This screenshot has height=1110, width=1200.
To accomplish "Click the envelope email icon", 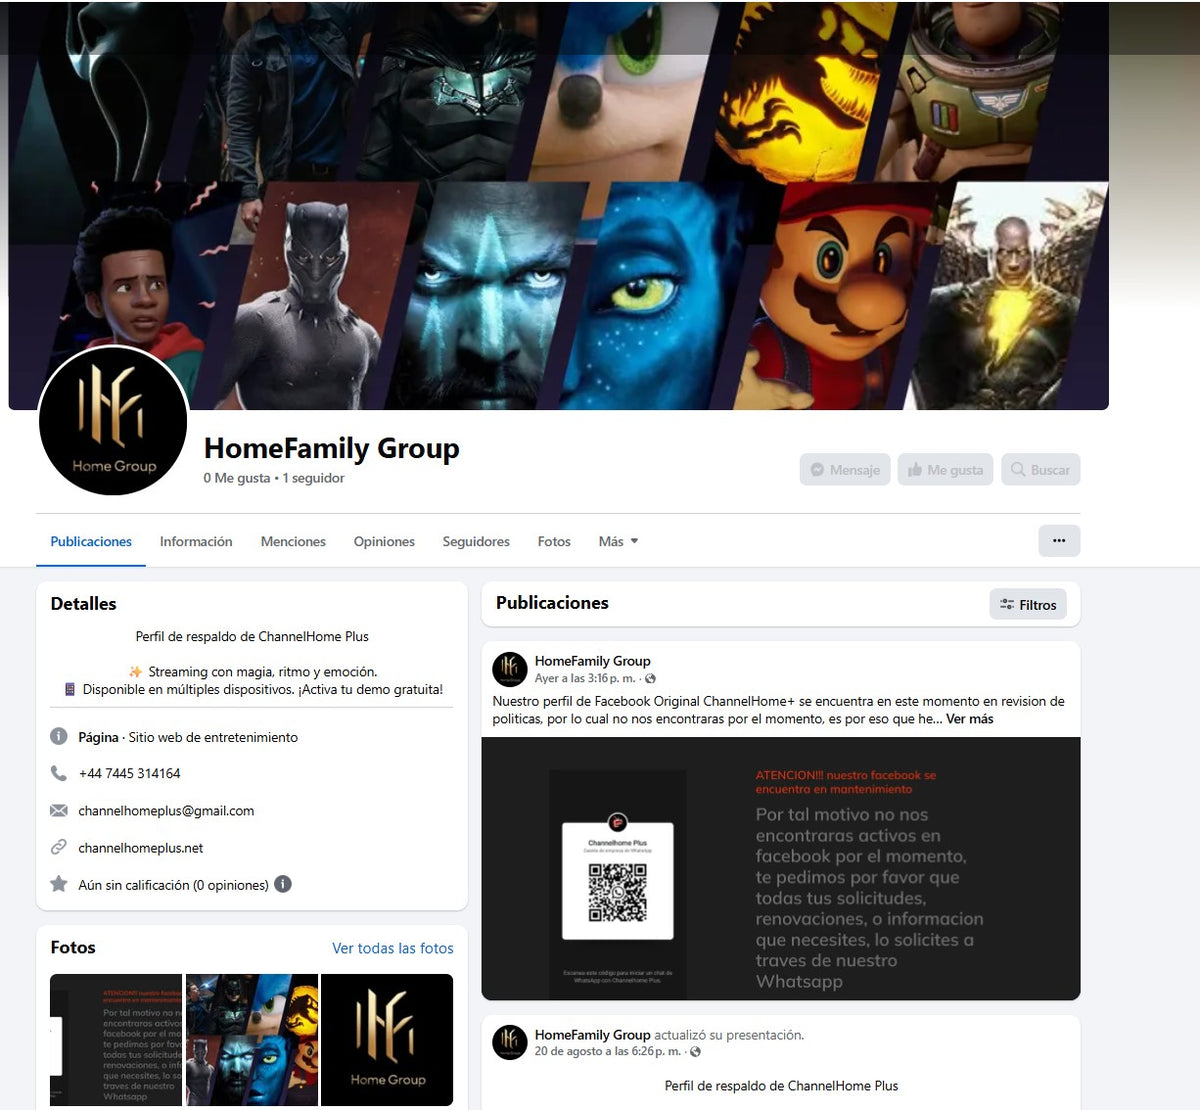I will coord(59,810).
